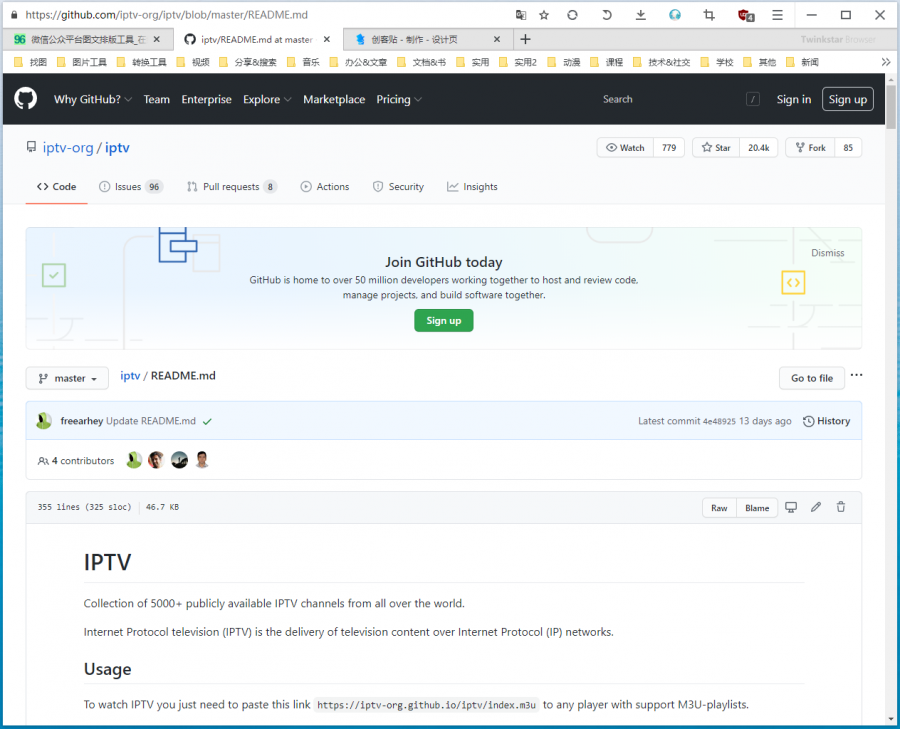Viewport: 900px width, 729px height.
Task: Bookmark page with the star icon
Action: coord(544,15)
